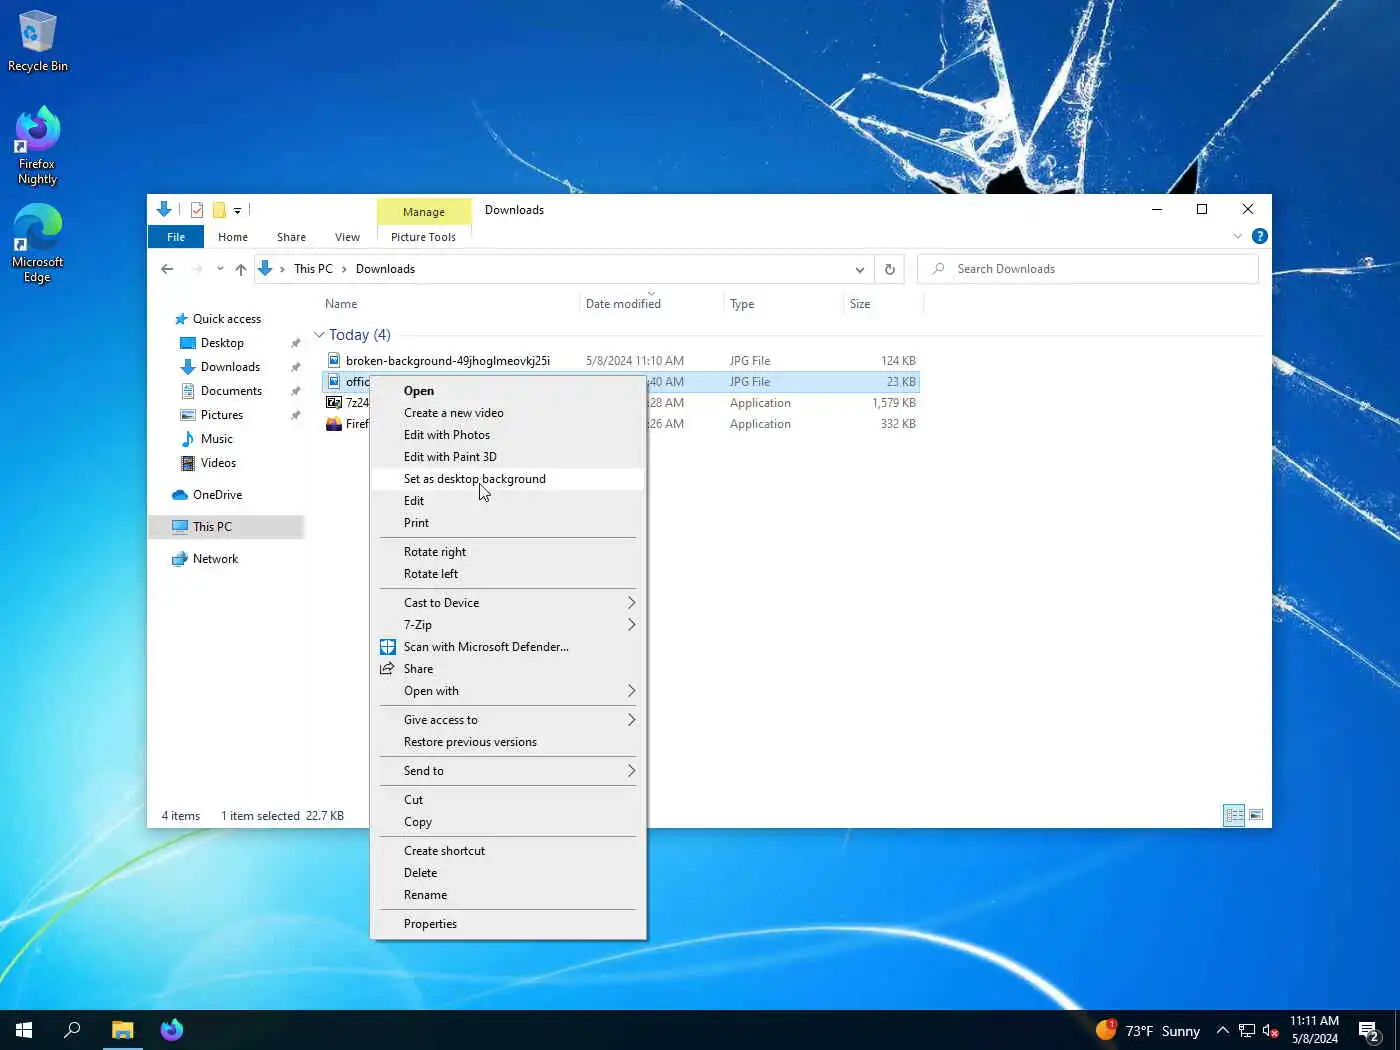
Task: Open the Picture Tools tab
Action: coord(423,237)
